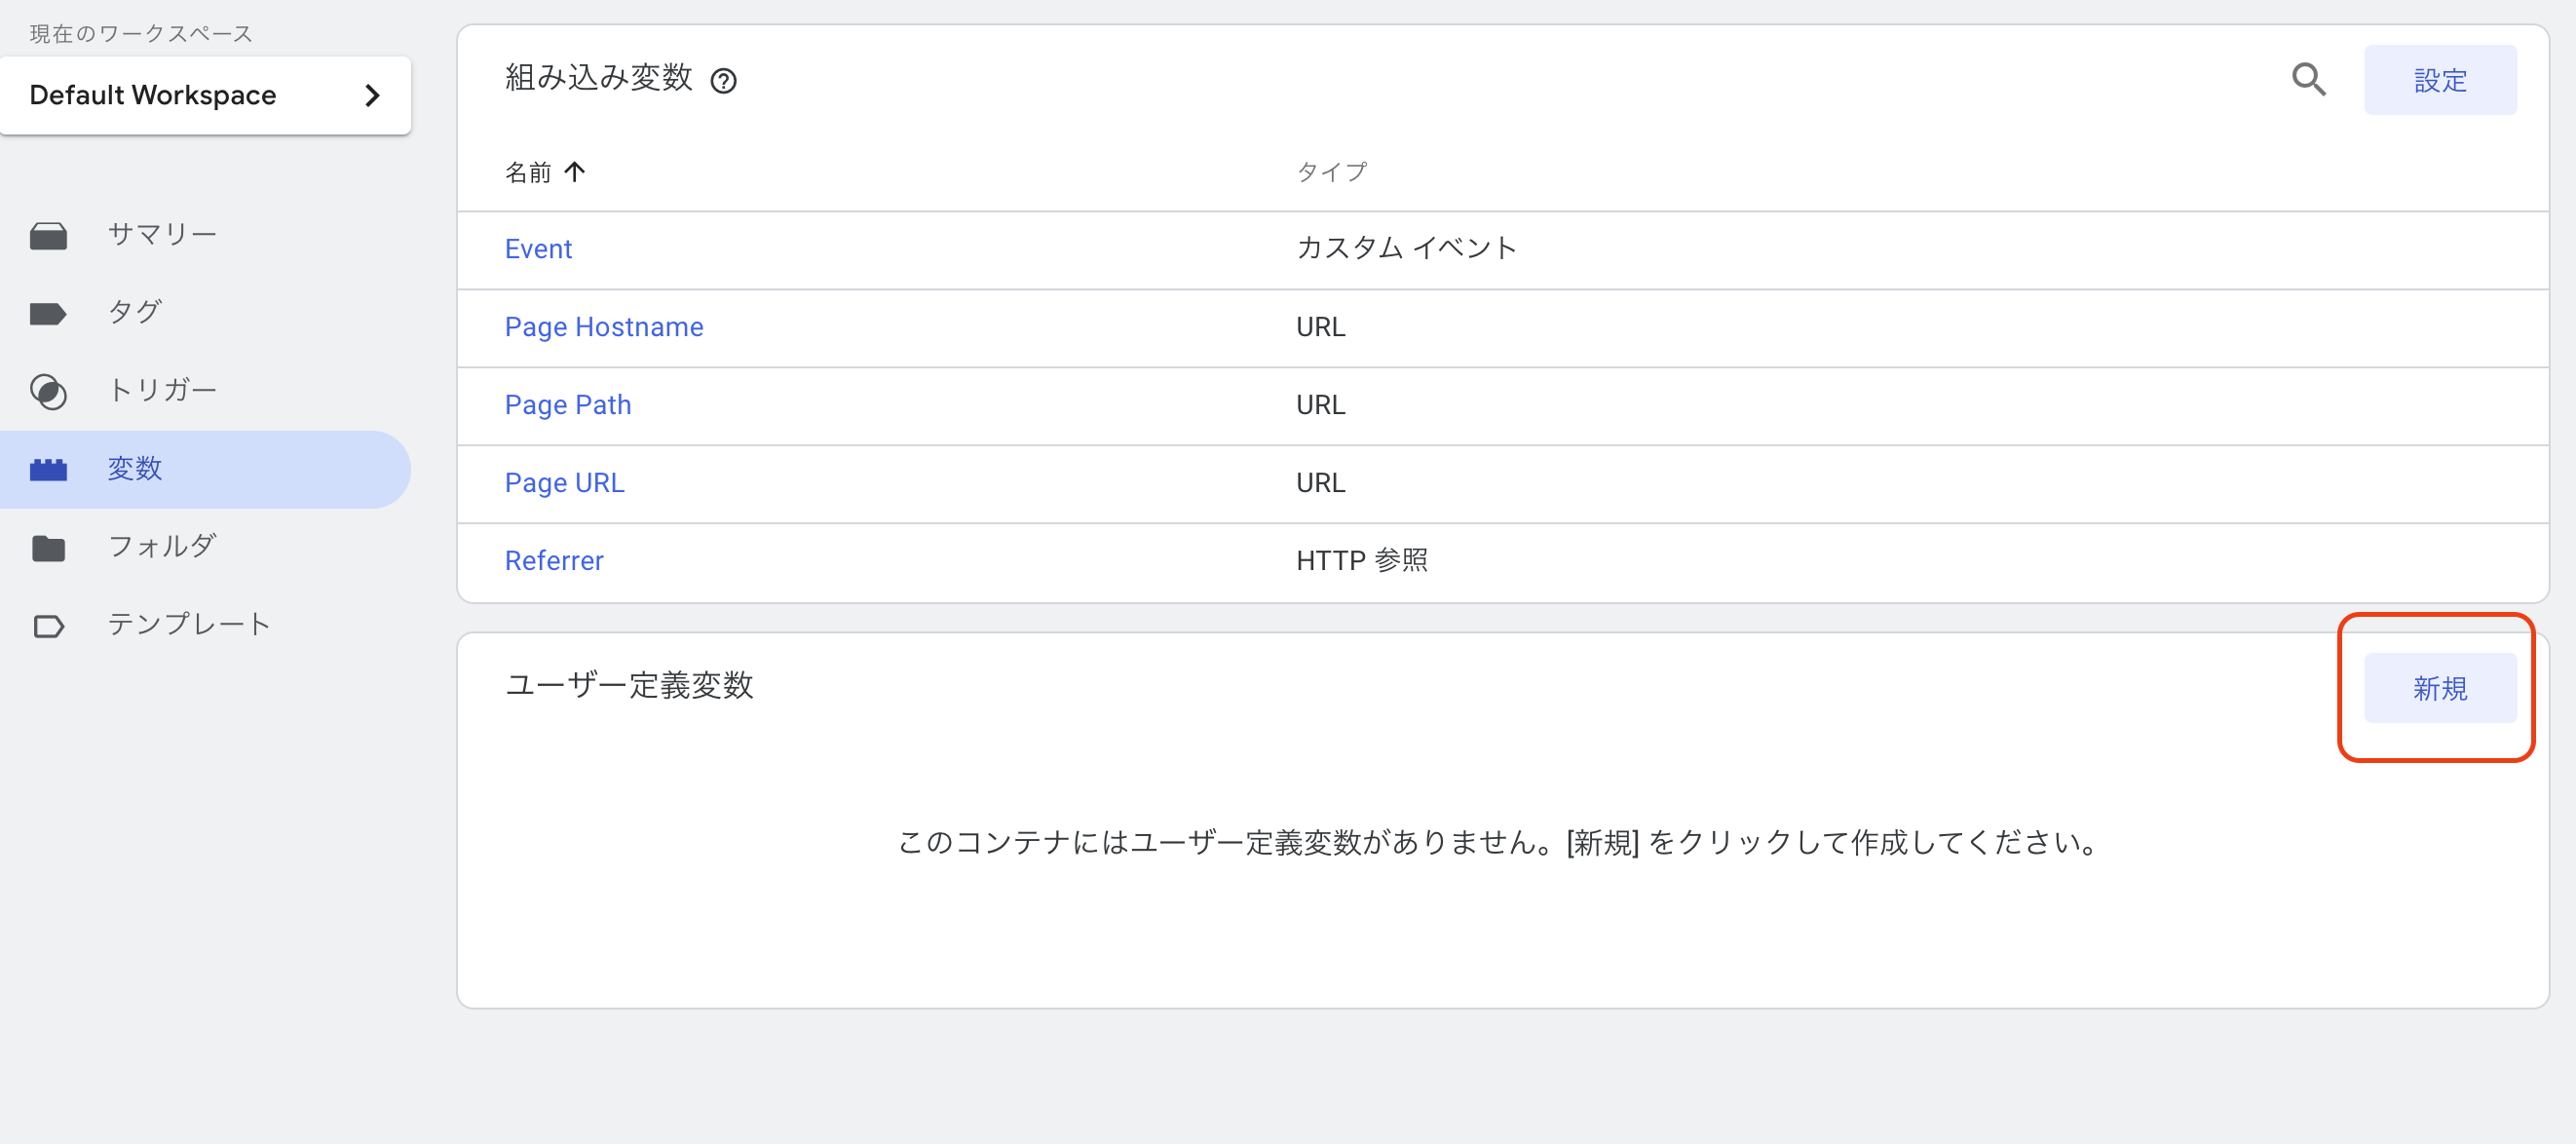Expand the Default Workspace chevron
The width and height of the screenshot is (2576, 1144).
click(x=373, y=95)
